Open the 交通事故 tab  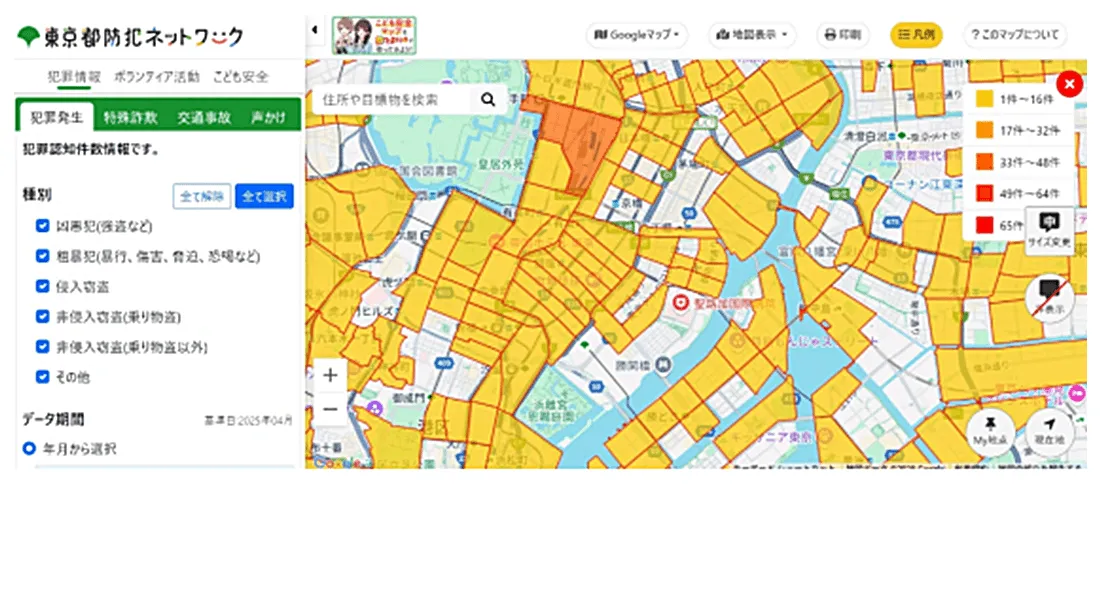click(204, 117)
